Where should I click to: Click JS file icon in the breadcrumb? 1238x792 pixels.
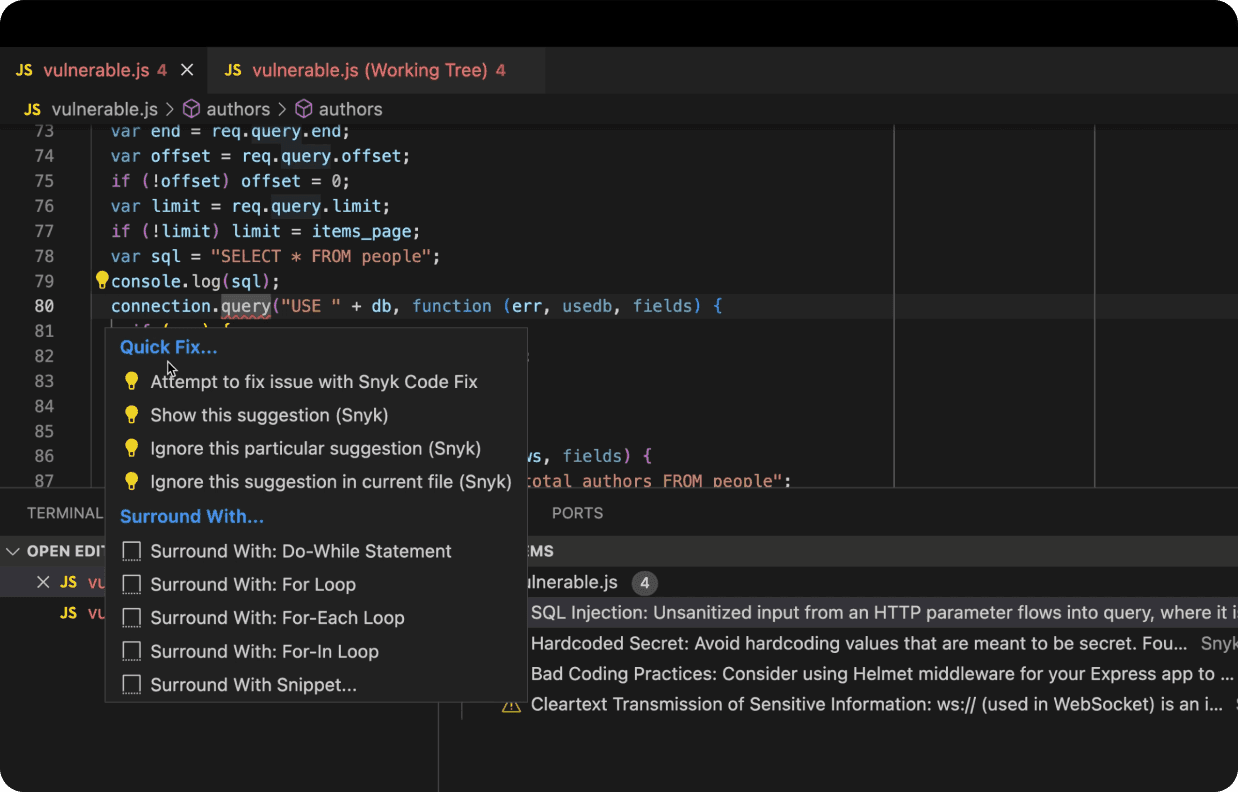[x=32, y=109]
